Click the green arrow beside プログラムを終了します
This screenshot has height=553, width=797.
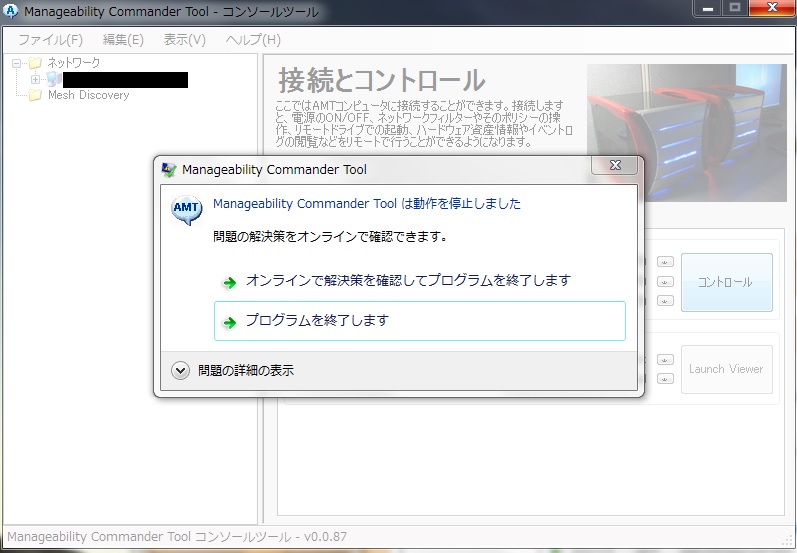click(x=230, y=322)
